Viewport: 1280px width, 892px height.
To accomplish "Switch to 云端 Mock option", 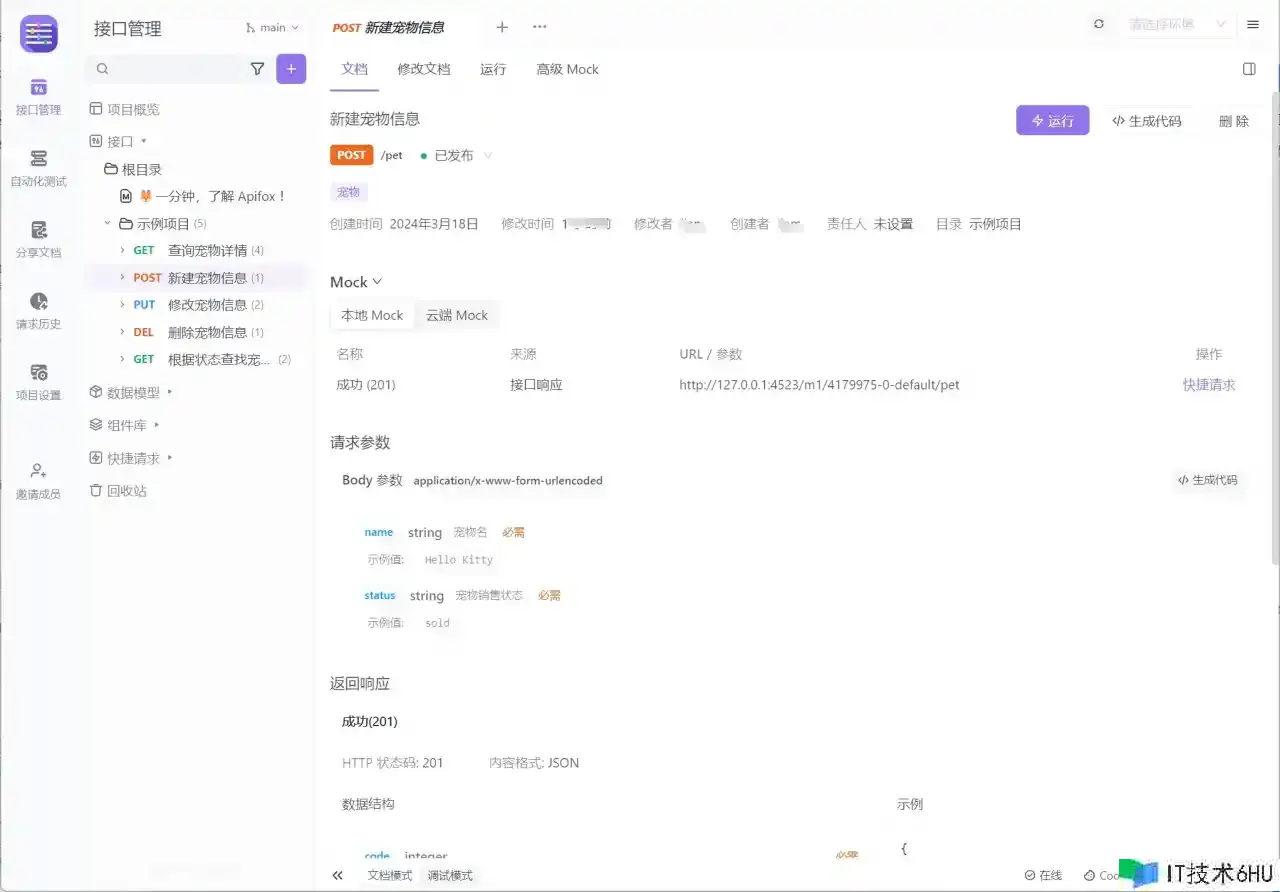I will point(457,315).
